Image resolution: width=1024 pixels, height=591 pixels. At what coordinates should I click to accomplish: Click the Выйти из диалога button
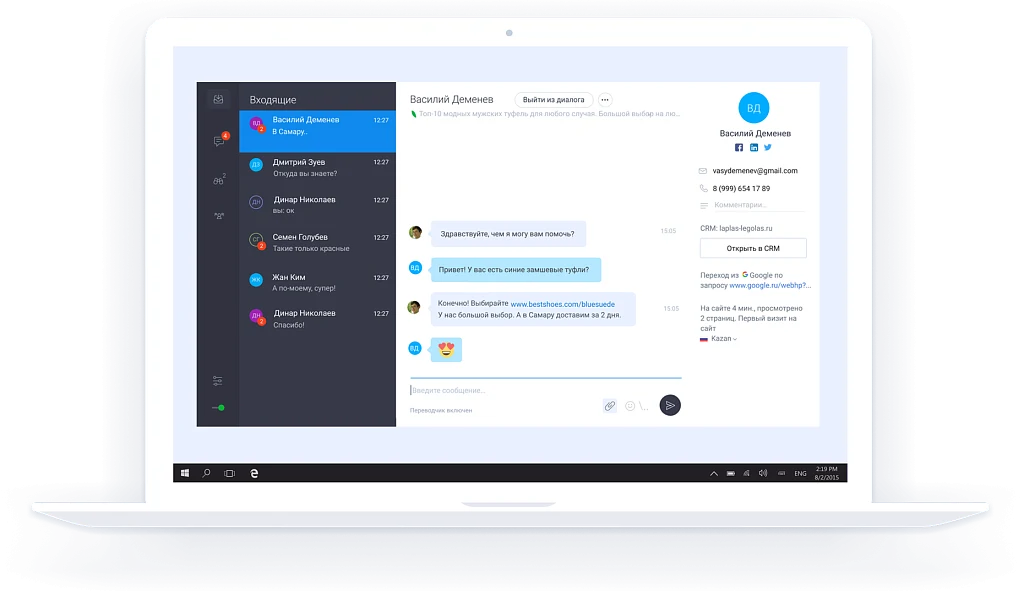tap(554, 100)
